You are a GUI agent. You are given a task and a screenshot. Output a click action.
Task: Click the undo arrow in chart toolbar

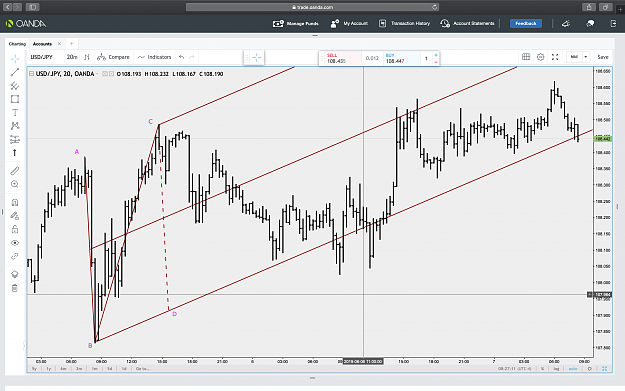click(181, 57)
